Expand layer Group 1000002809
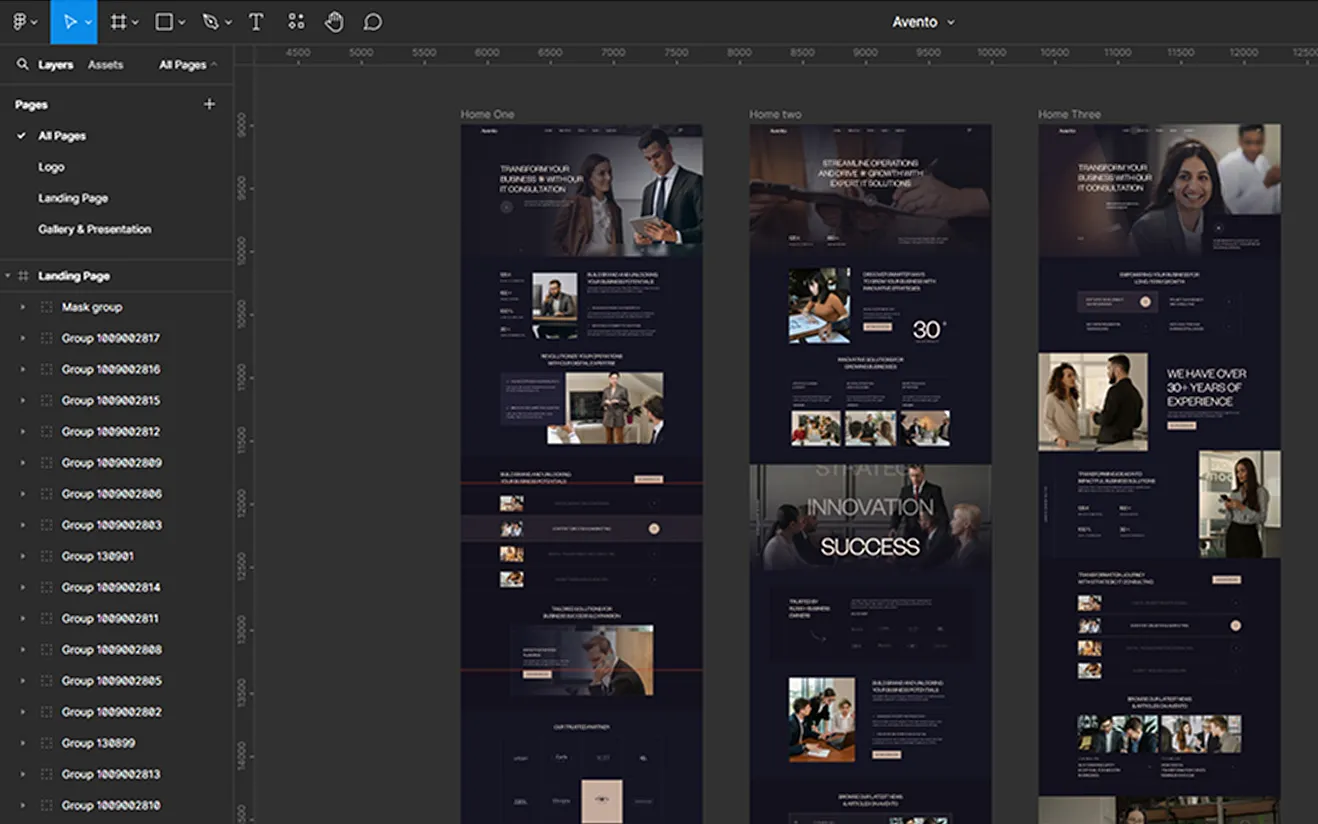This screenshot has width=1318, height=824. (x=23, y=462)
